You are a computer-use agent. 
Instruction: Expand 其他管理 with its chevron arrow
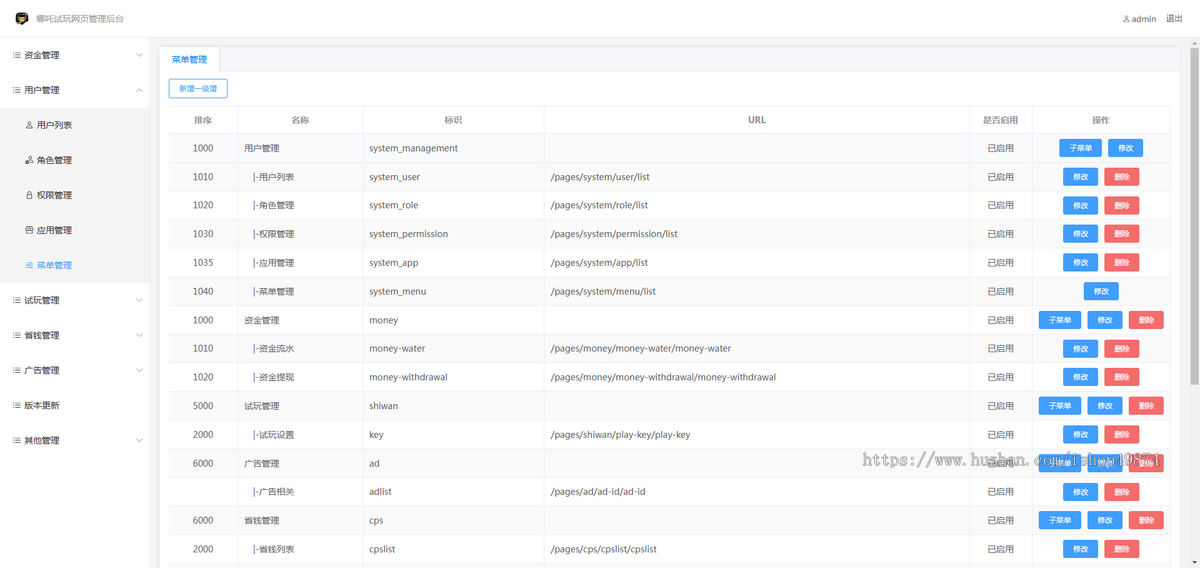(139, 440)
